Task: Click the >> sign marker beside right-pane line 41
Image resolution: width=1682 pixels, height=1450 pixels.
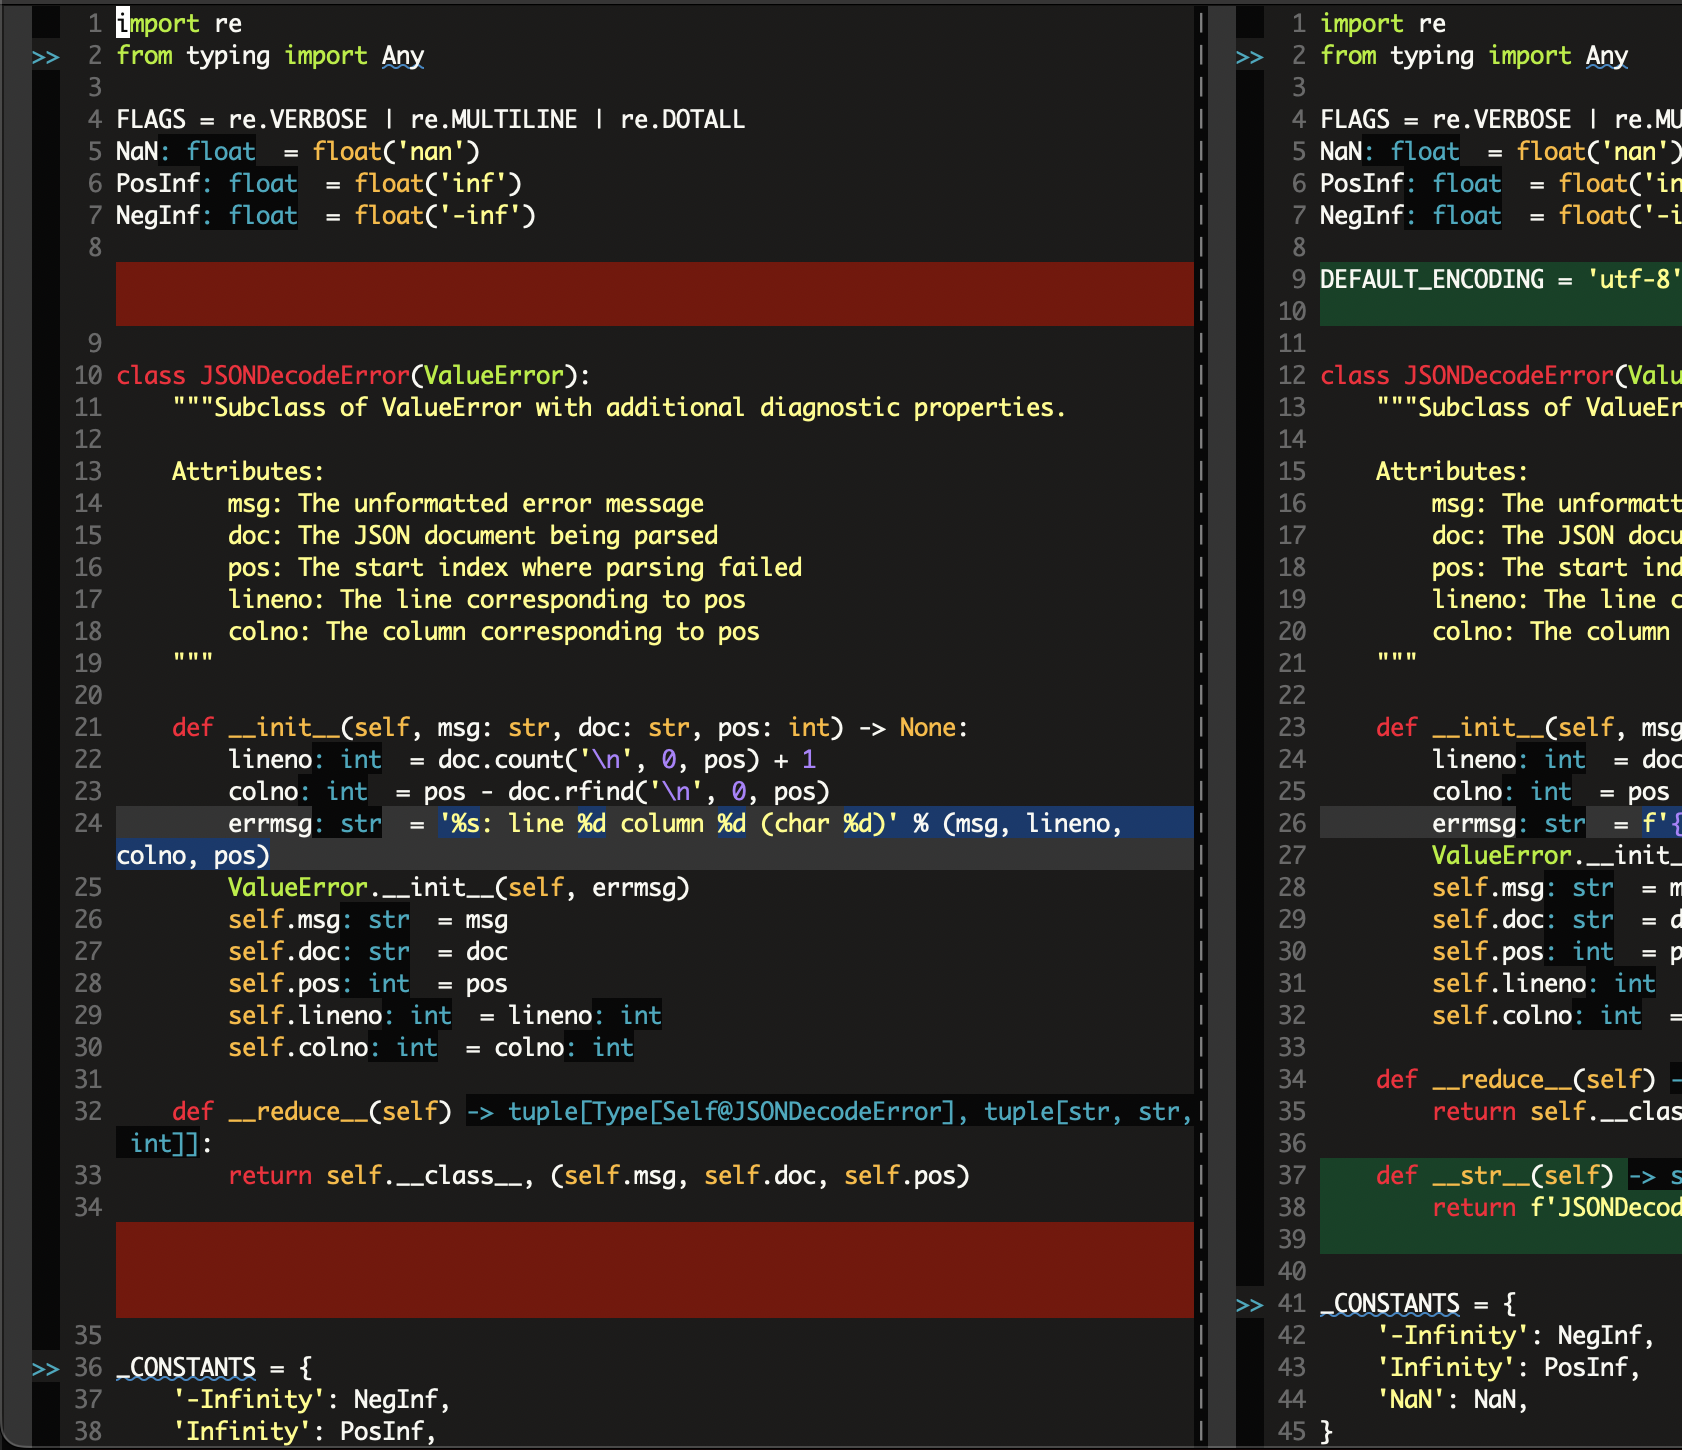Action: click(x=1250, y=1304)
